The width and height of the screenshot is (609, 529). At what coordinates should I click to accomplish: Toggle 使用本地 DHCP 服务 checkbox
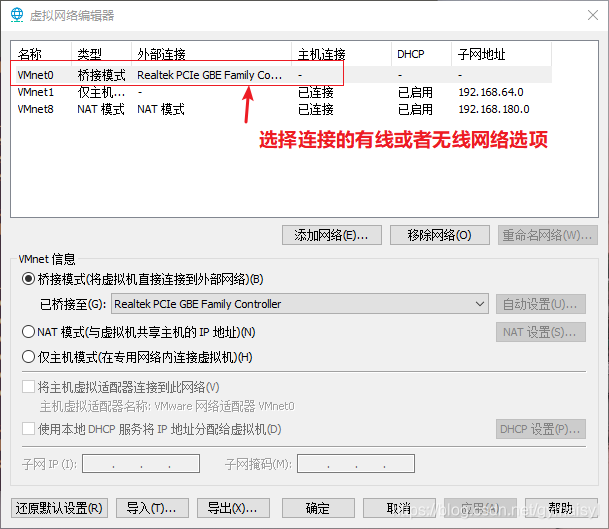[x=28, y=429]
